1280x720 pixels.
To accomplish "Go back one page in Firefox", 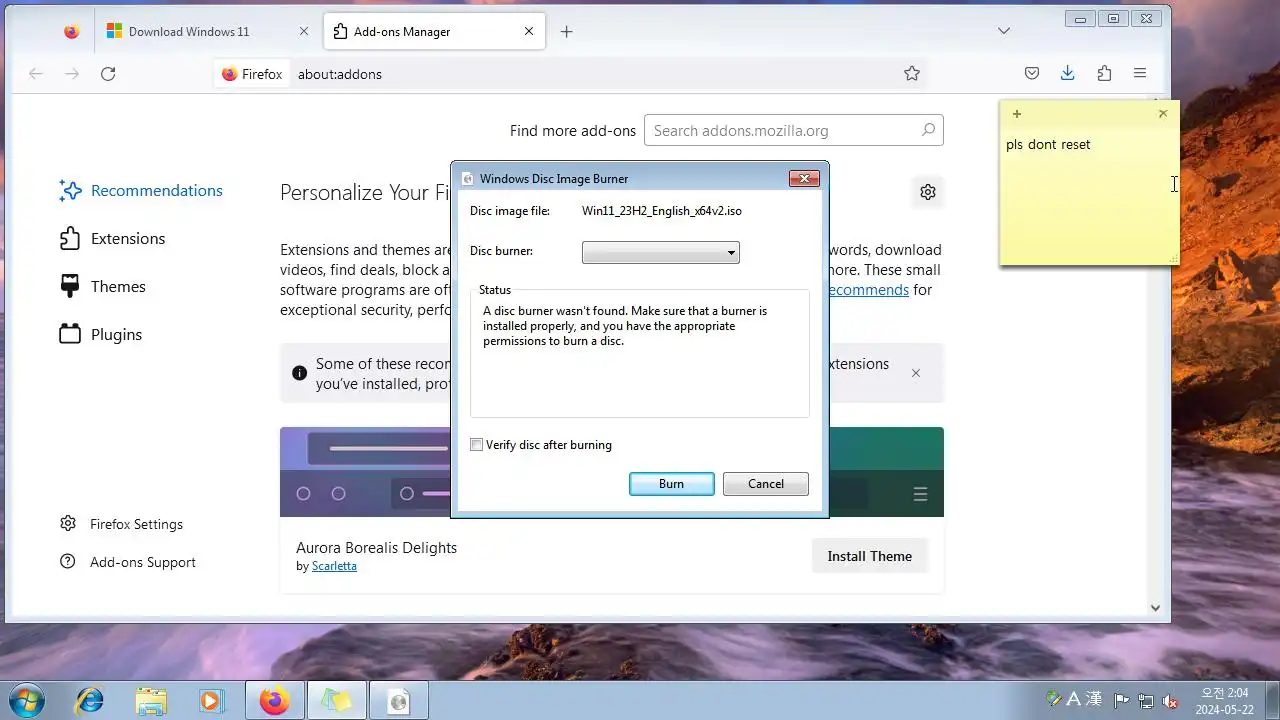I will pyautogui.click(x=36, y=74).
